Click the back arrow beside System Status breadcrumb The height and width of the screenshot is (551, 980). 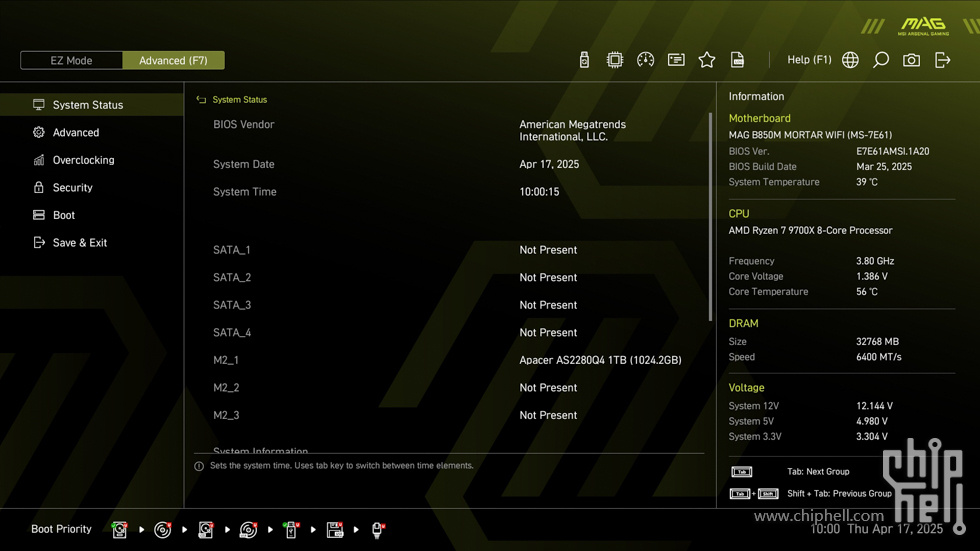click(201, 100)
